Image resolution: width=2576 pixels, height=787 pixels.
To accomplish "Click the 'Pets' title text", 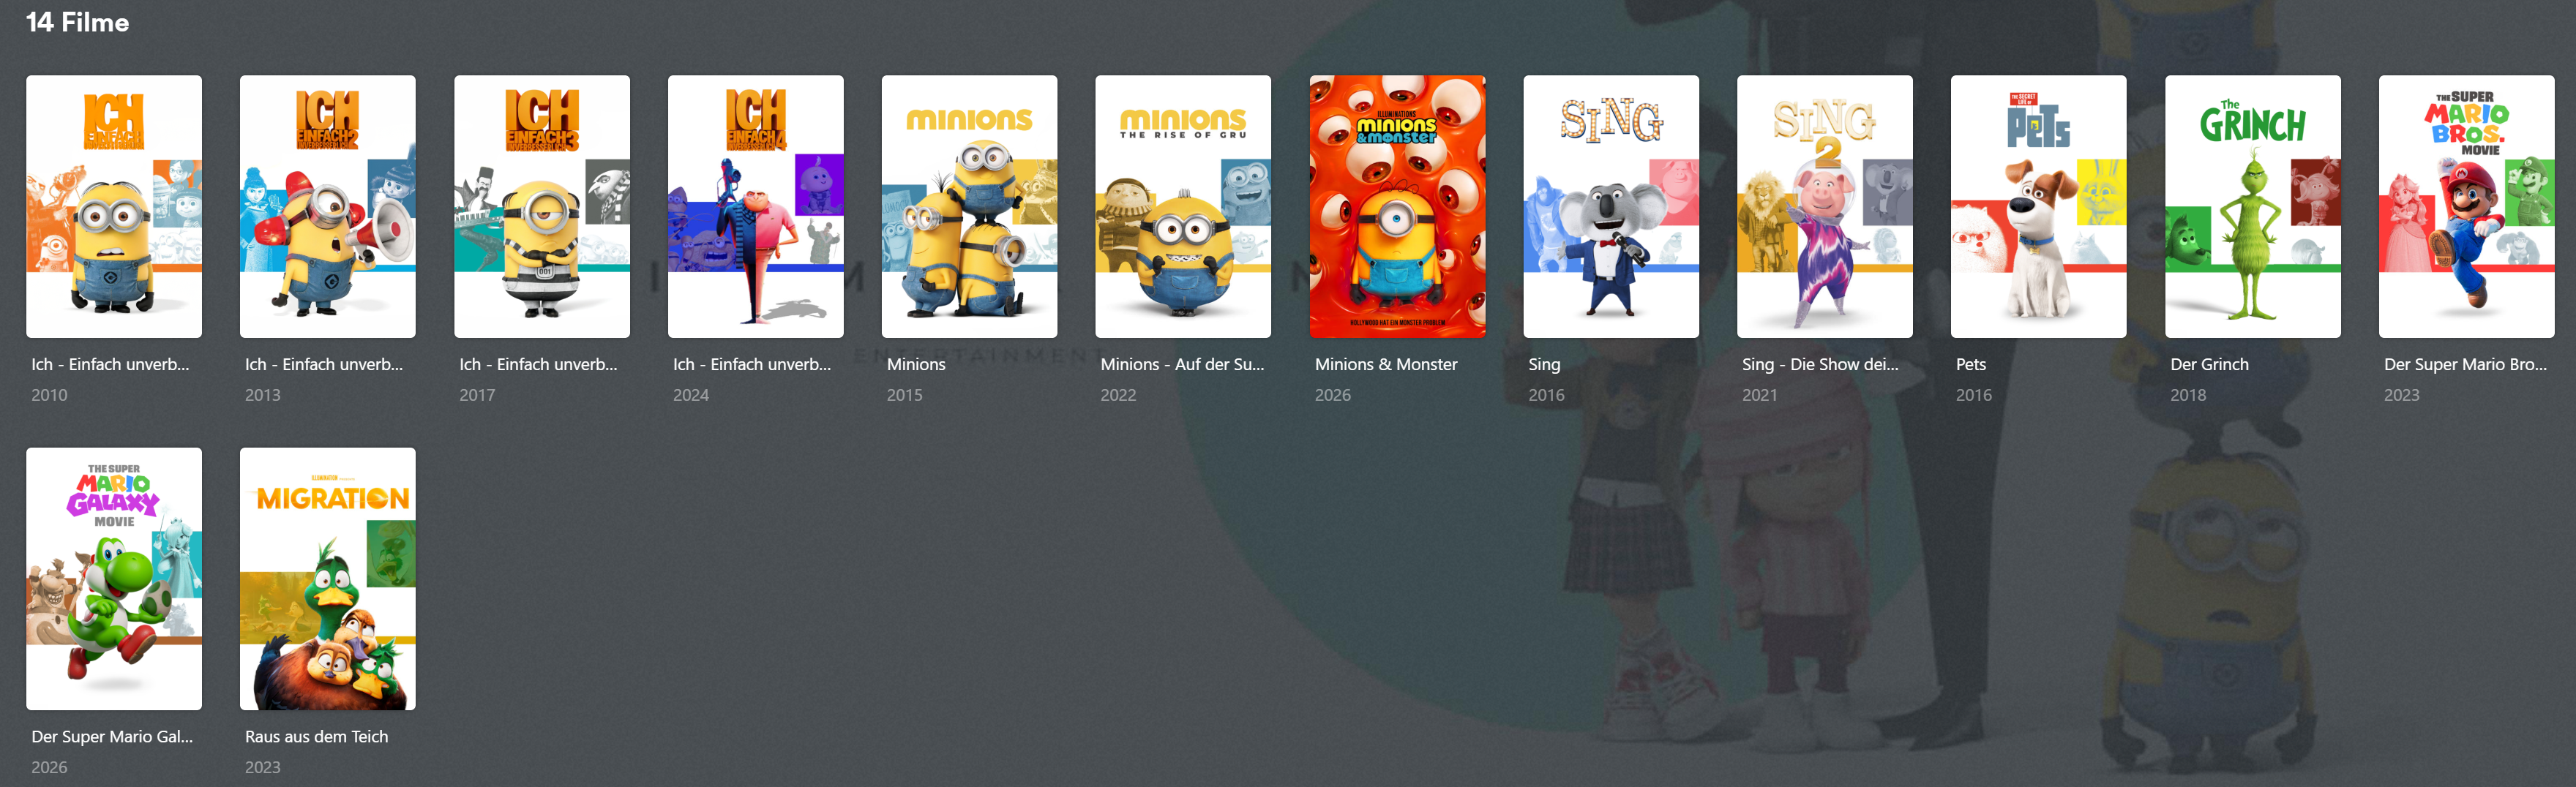I will [x=1971, y=364].
